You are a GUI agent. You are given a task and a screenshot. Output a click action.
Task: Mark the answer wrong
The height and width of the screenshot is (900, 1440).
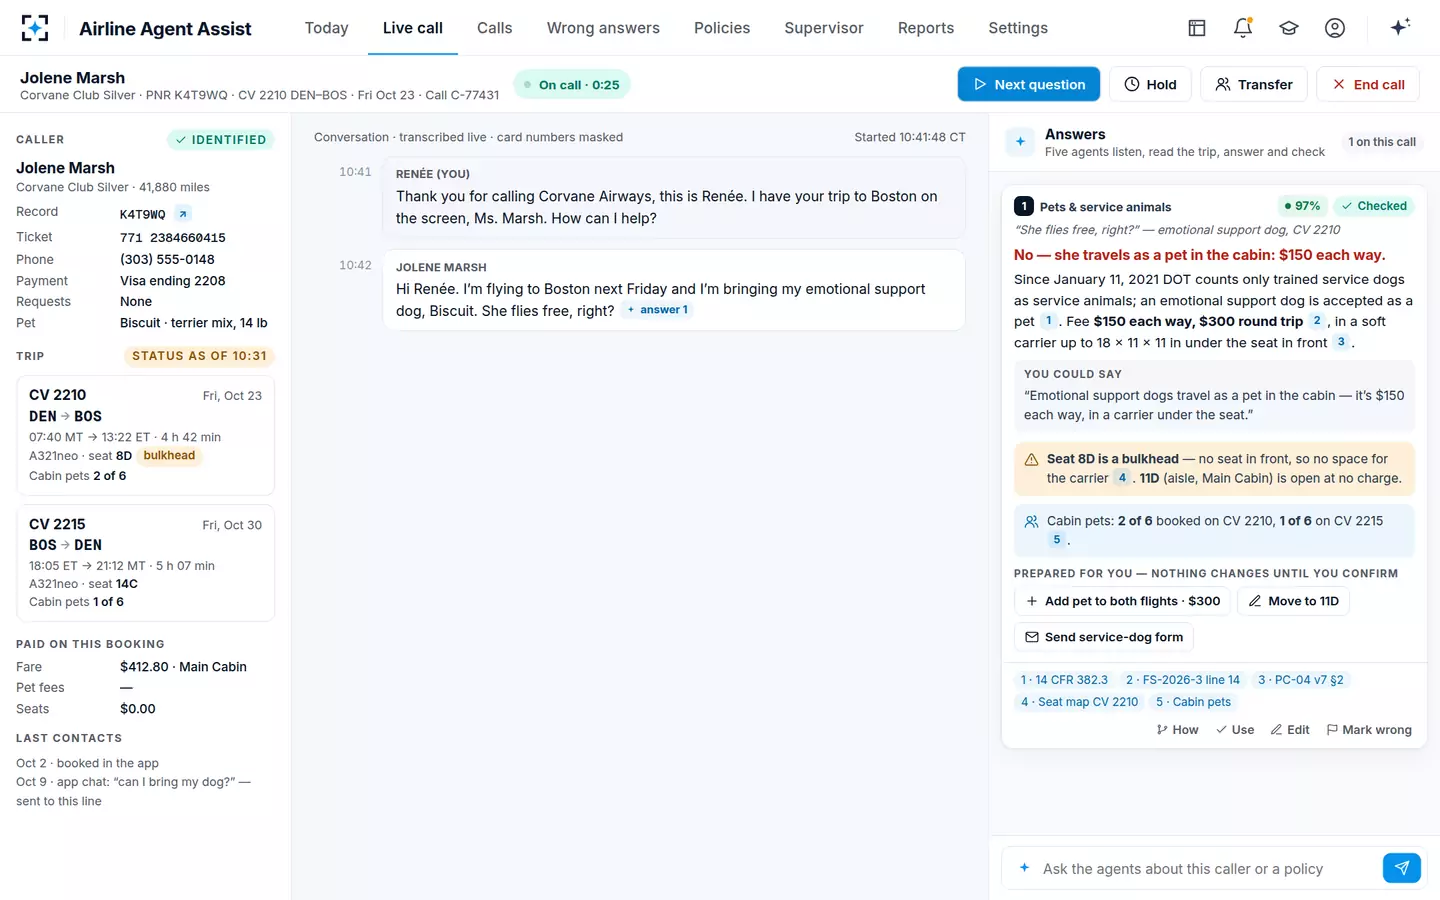pos(1369,730)
